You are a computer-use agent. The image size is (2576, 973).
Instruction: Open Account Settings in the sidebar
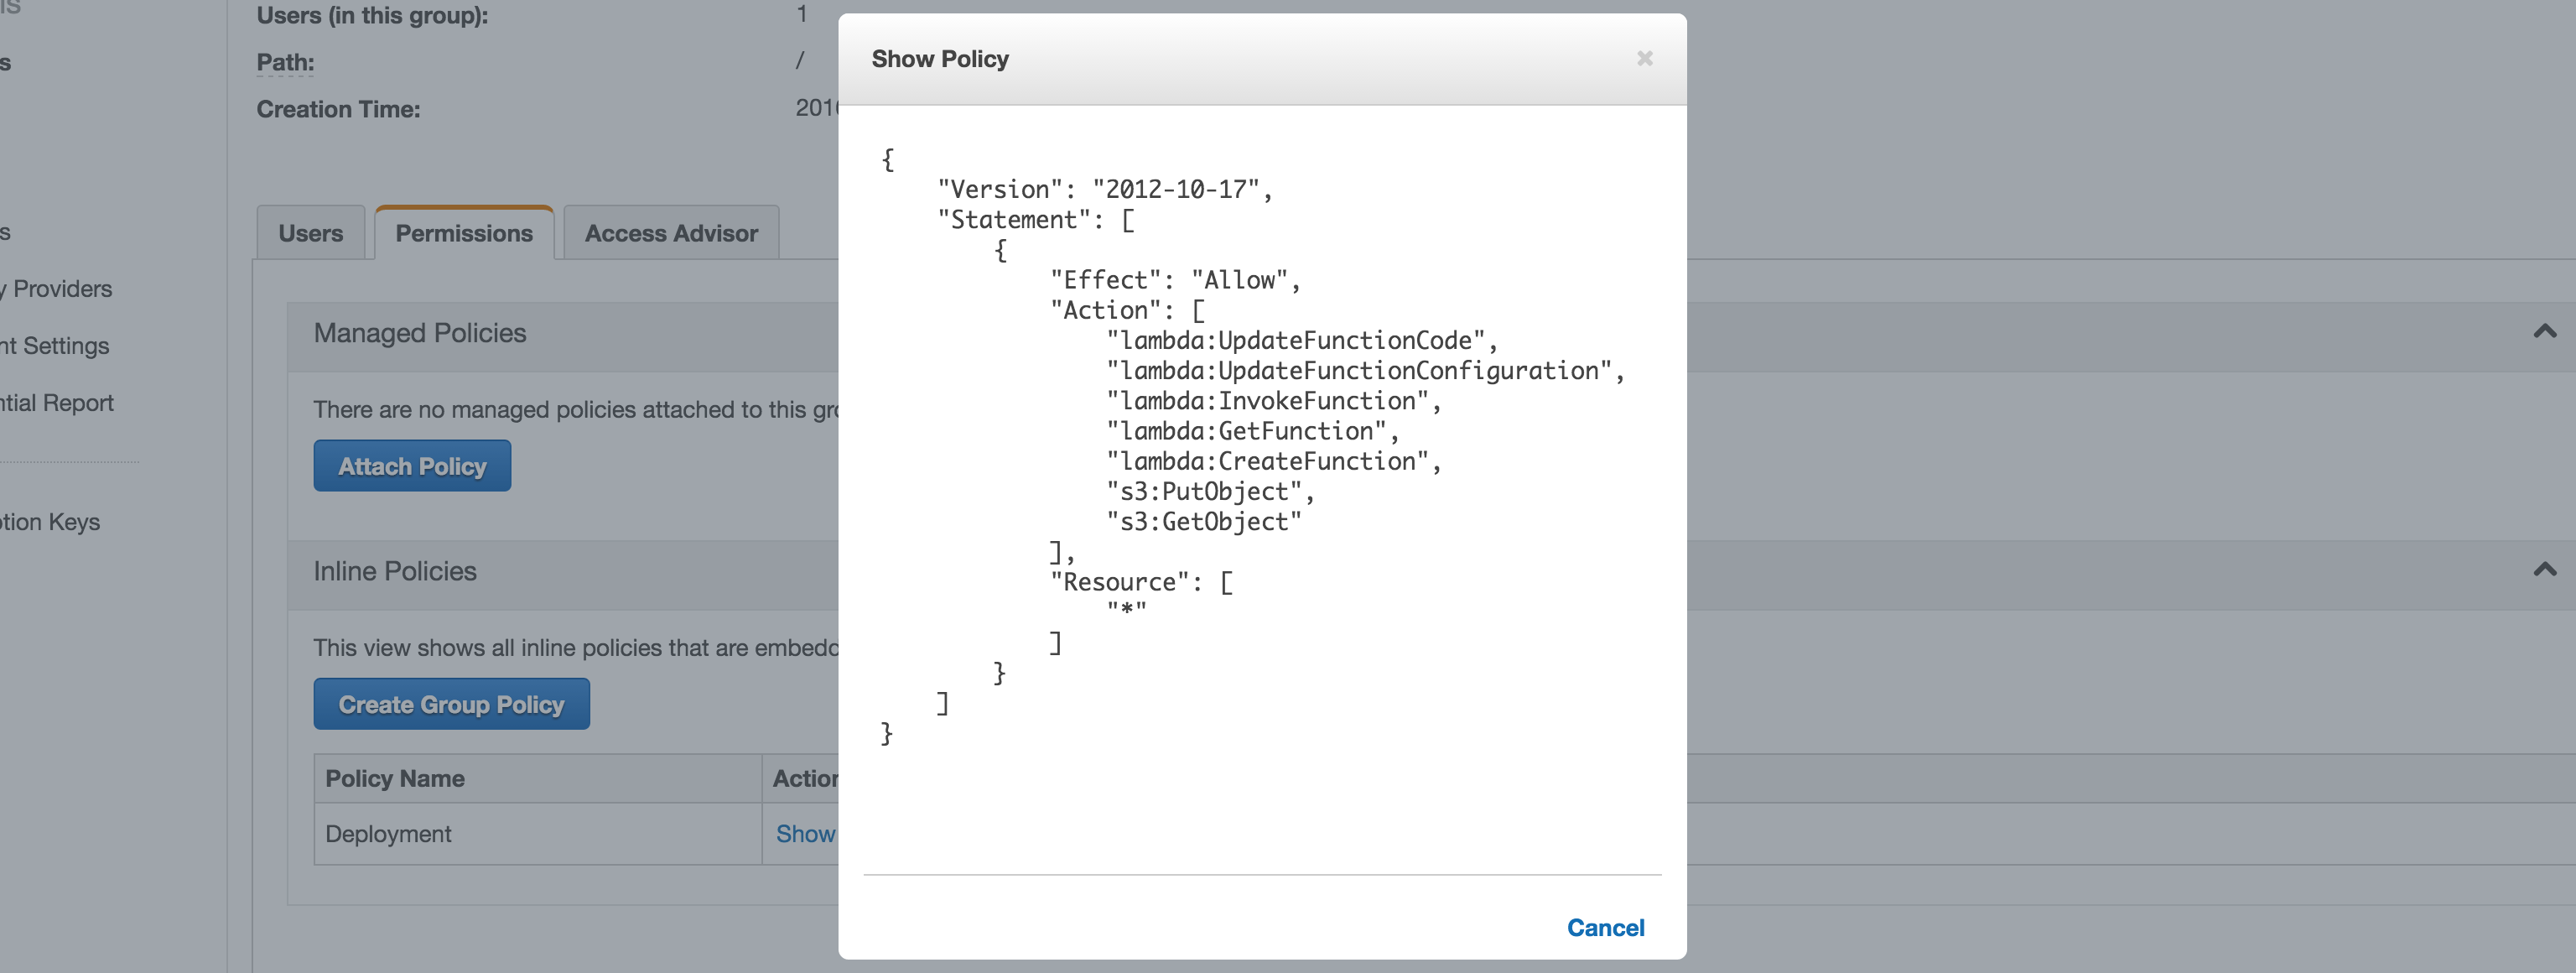58,346
